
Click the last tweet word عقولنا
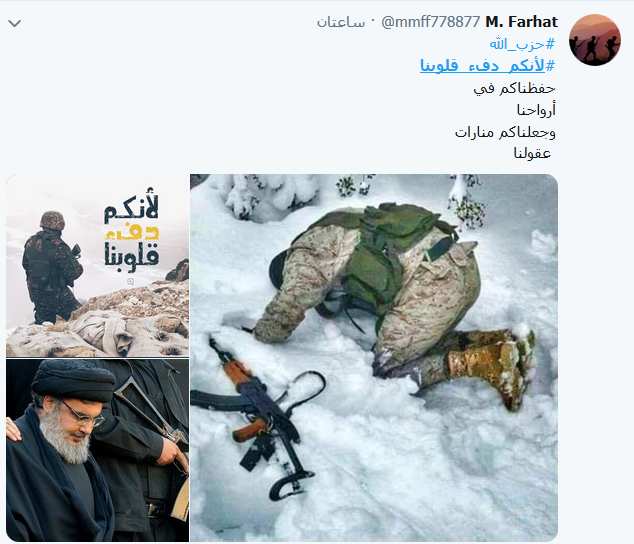[532, 153]
